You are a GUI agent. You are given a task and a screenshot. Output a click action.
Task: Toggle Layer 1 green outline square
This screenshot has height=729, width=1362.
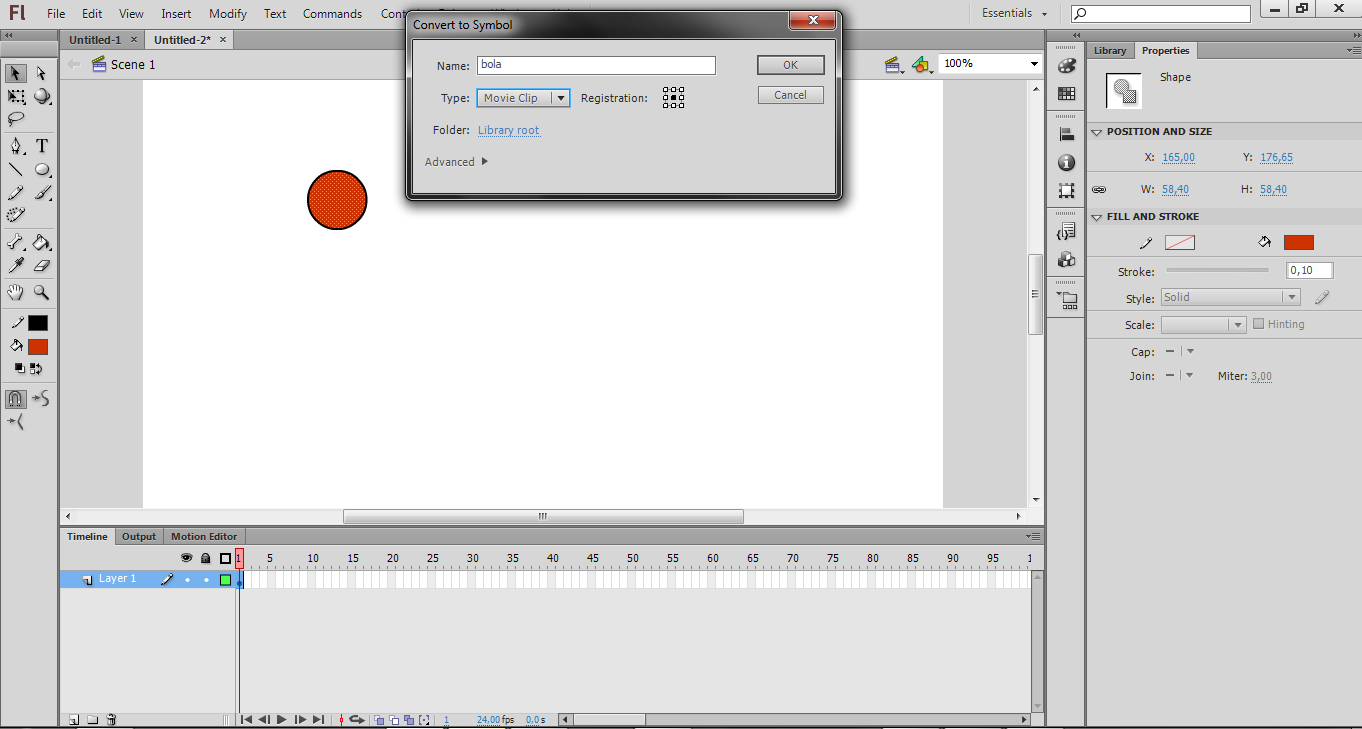point(226,579)
